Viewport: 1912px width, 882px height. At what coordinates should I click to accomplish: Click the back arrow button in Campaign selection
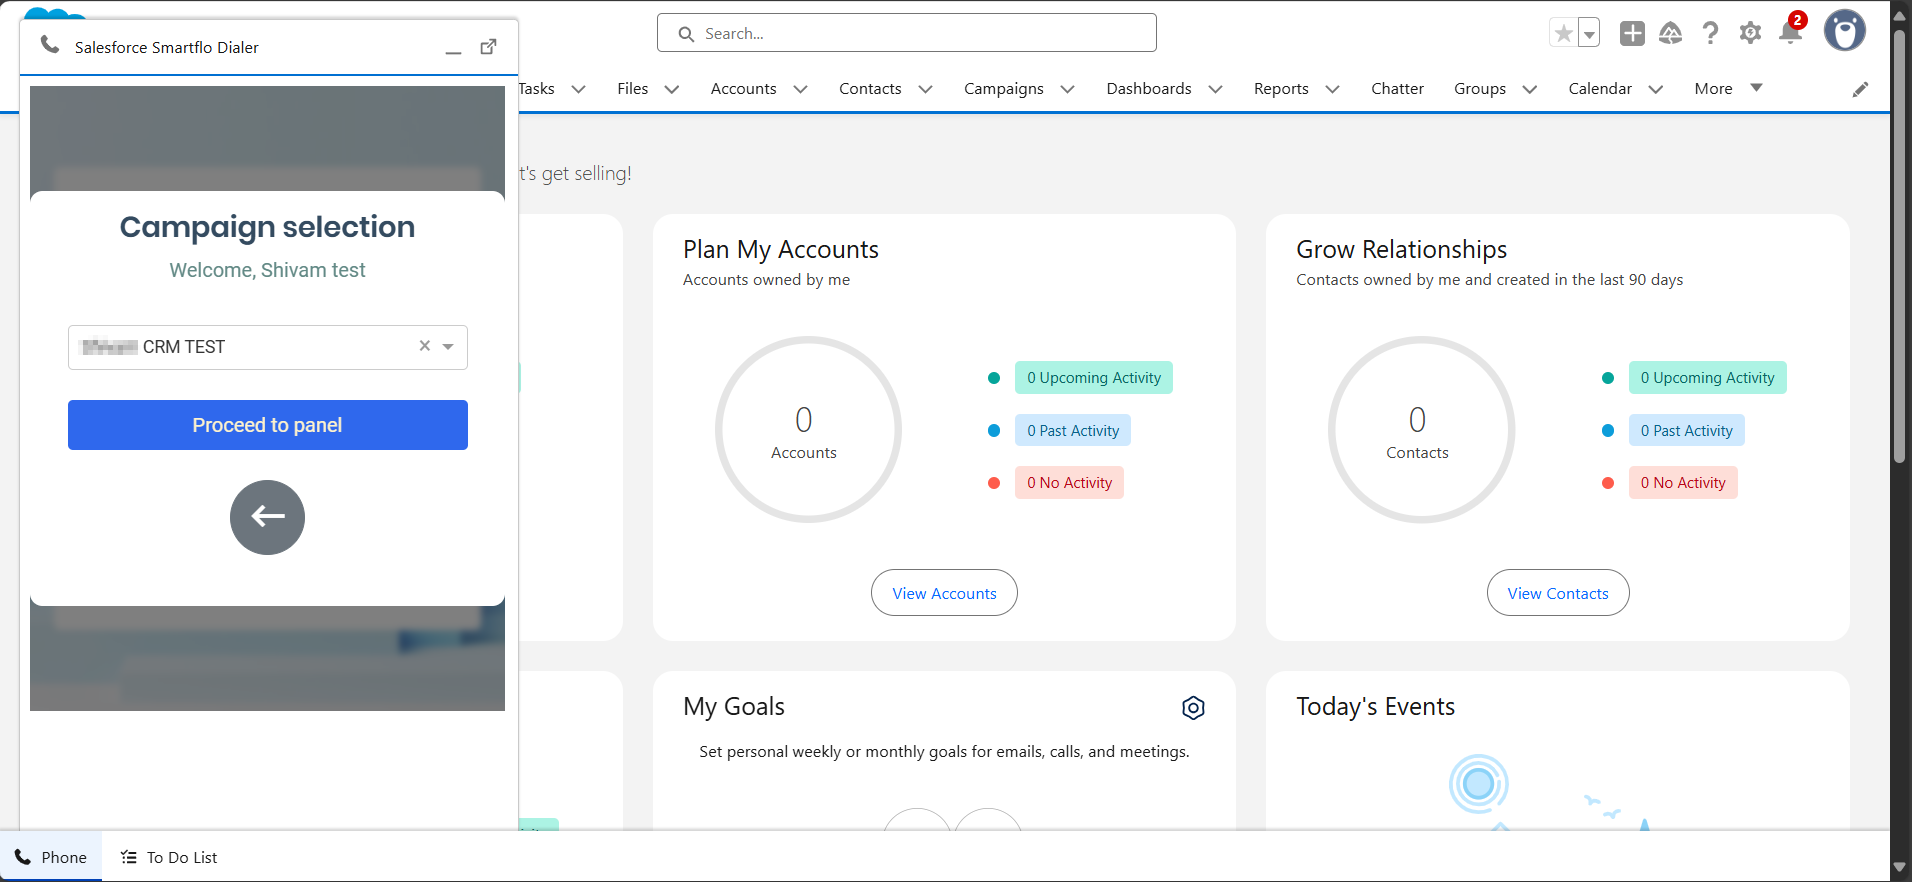coord(267,517)
